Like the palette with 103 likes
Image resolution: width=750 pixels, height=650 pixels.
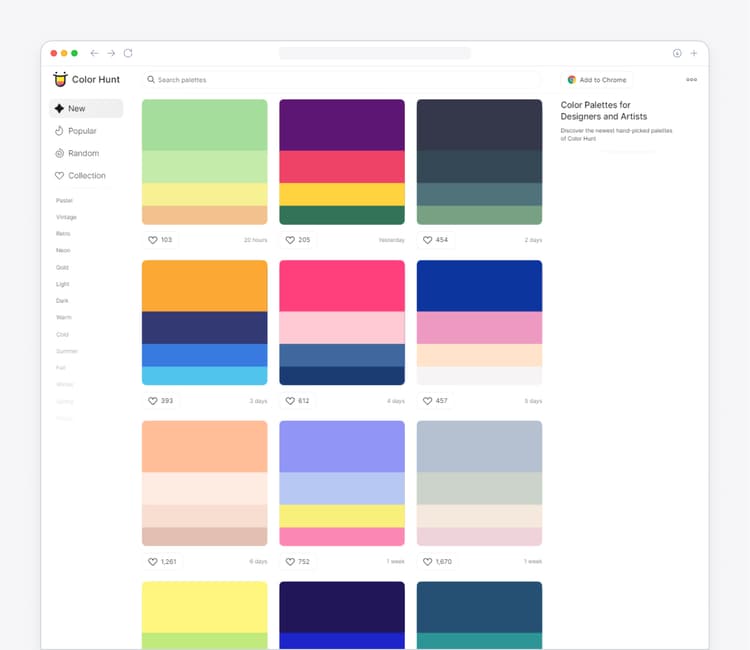coord(153,240)
